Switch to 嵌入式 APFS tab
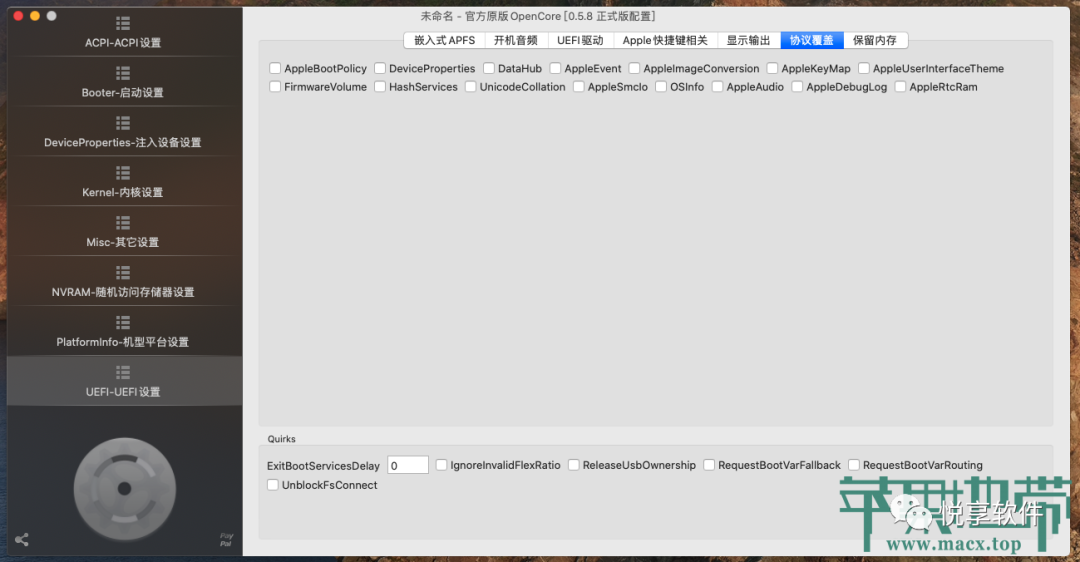1080x562 pixels. (x=444, y=41)
